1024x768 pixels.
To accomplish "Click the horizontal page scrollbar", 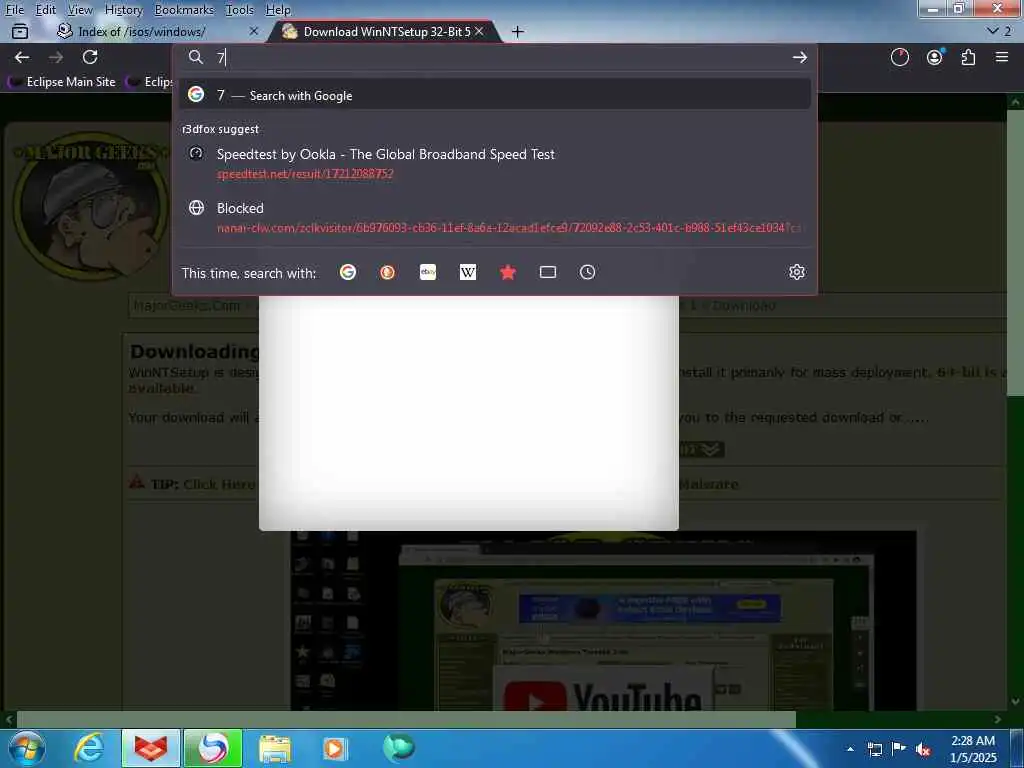I will pyautogui.click(x=406, y=719).
